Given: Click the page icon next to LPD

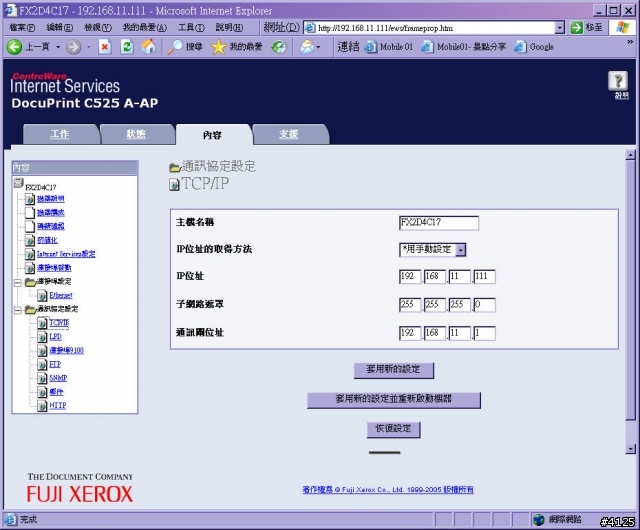Looking at the screenshot, I should click(x=42, y=337).
